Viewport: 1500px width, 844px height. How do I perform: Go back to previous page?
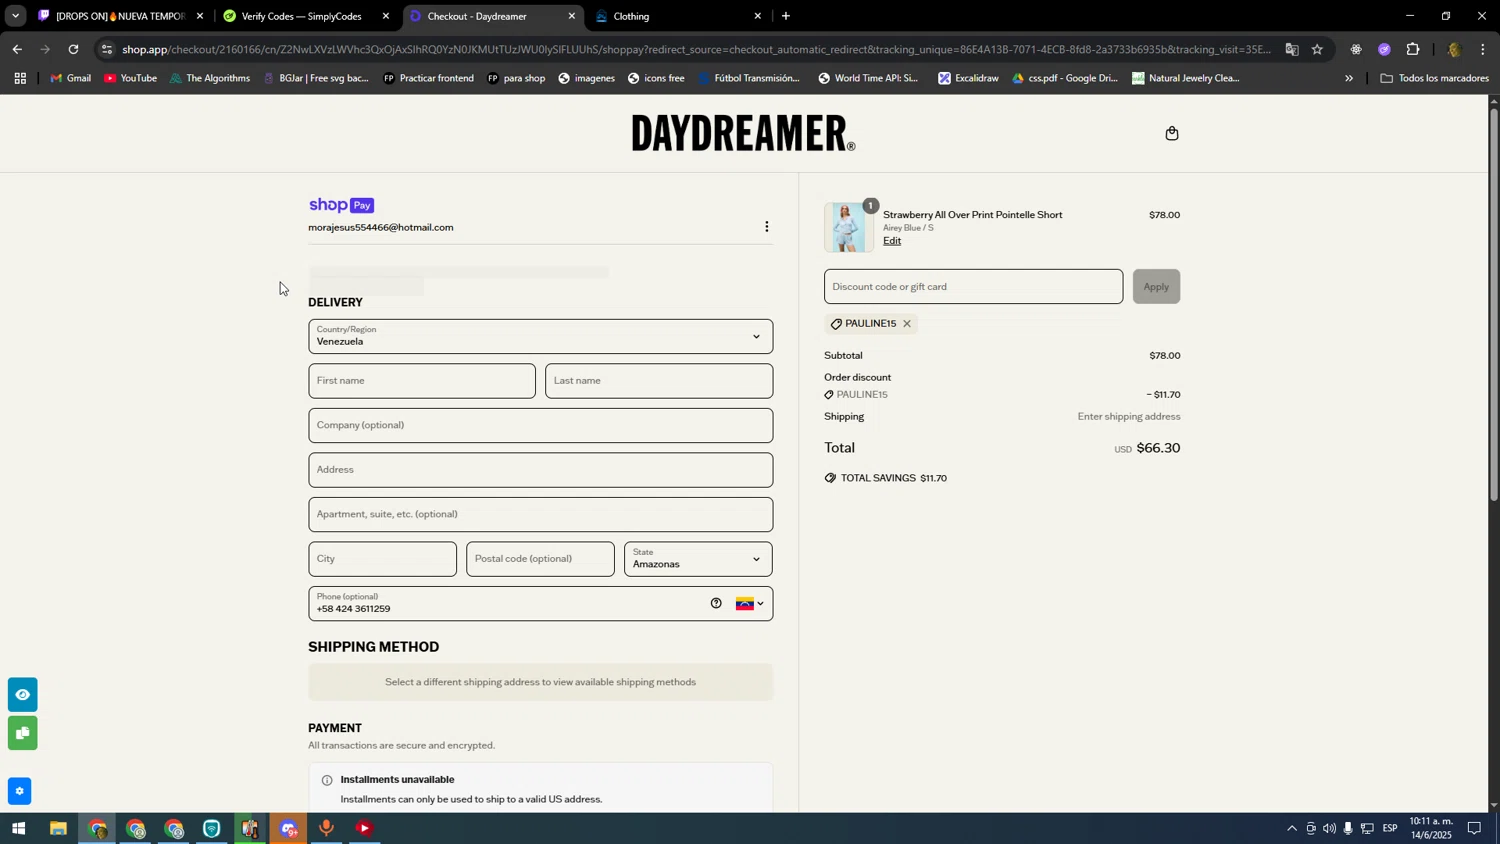(x=17, y=49)
